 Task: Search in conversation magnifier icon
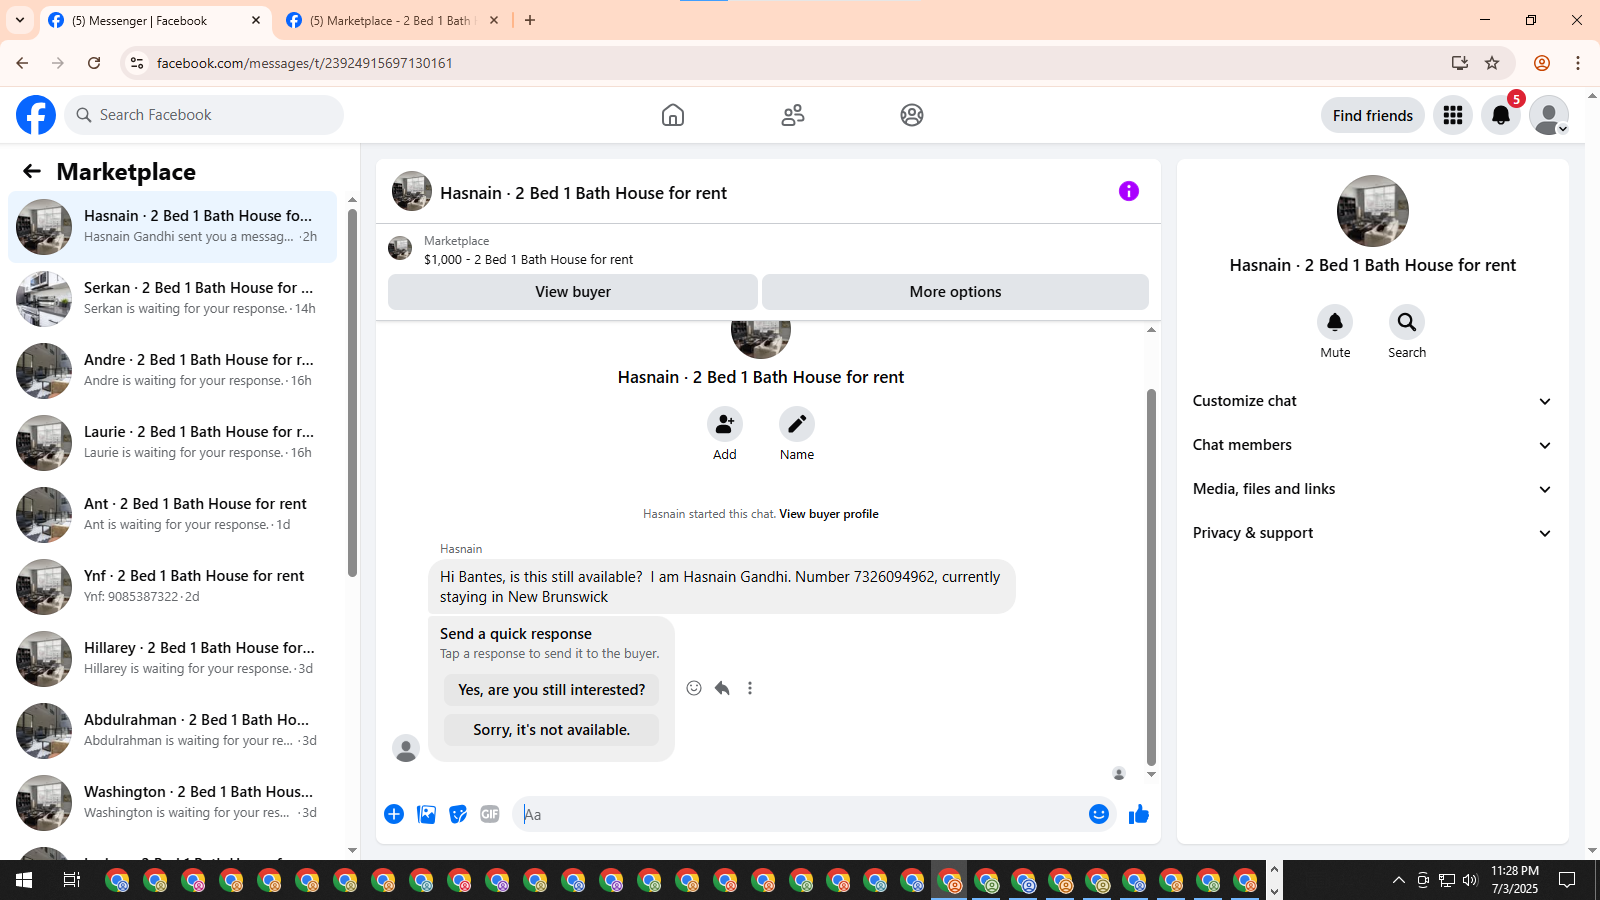tap(1407, 322)
